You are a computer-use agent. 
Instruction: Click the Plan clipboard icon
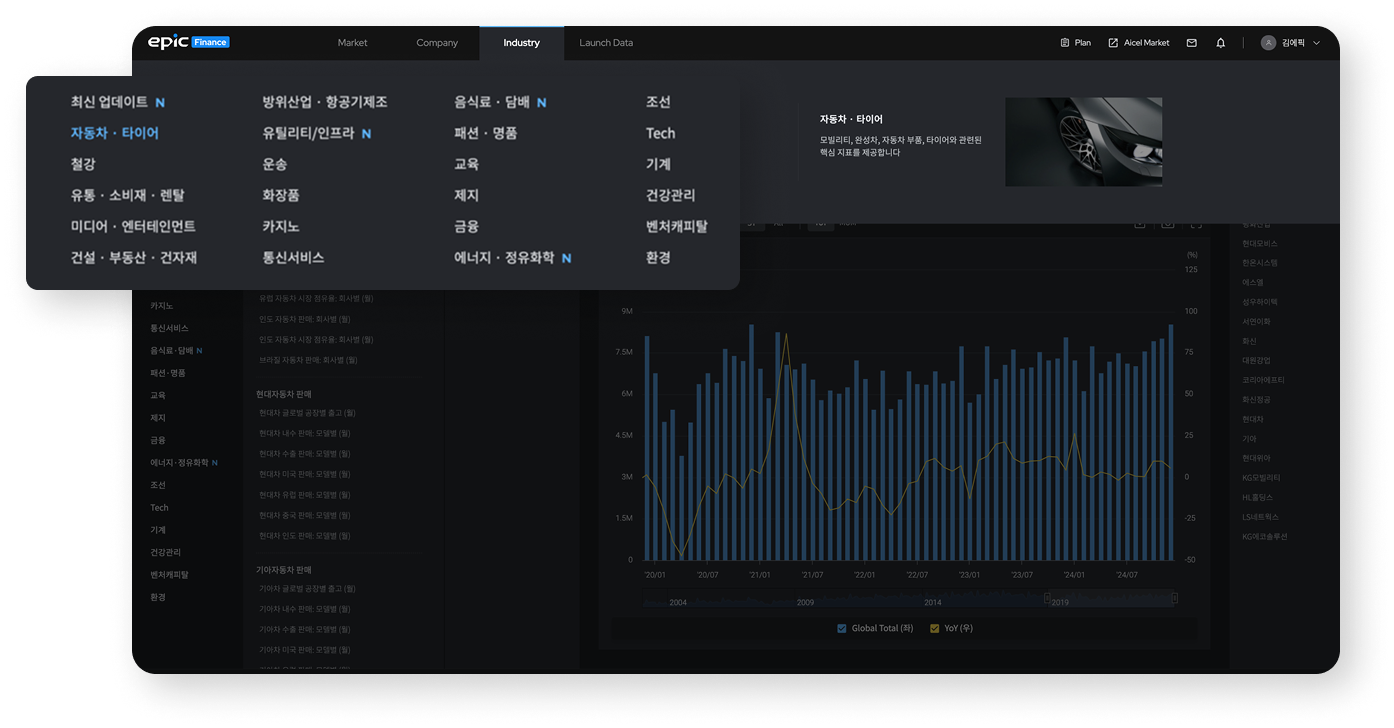(1064, 42)
